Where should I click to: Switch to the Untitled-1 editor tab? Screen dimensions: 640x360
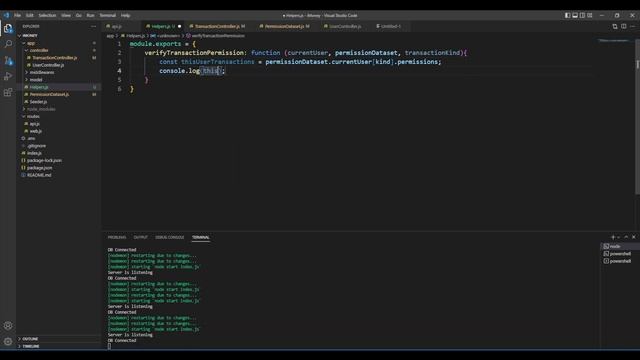point(391,26)
